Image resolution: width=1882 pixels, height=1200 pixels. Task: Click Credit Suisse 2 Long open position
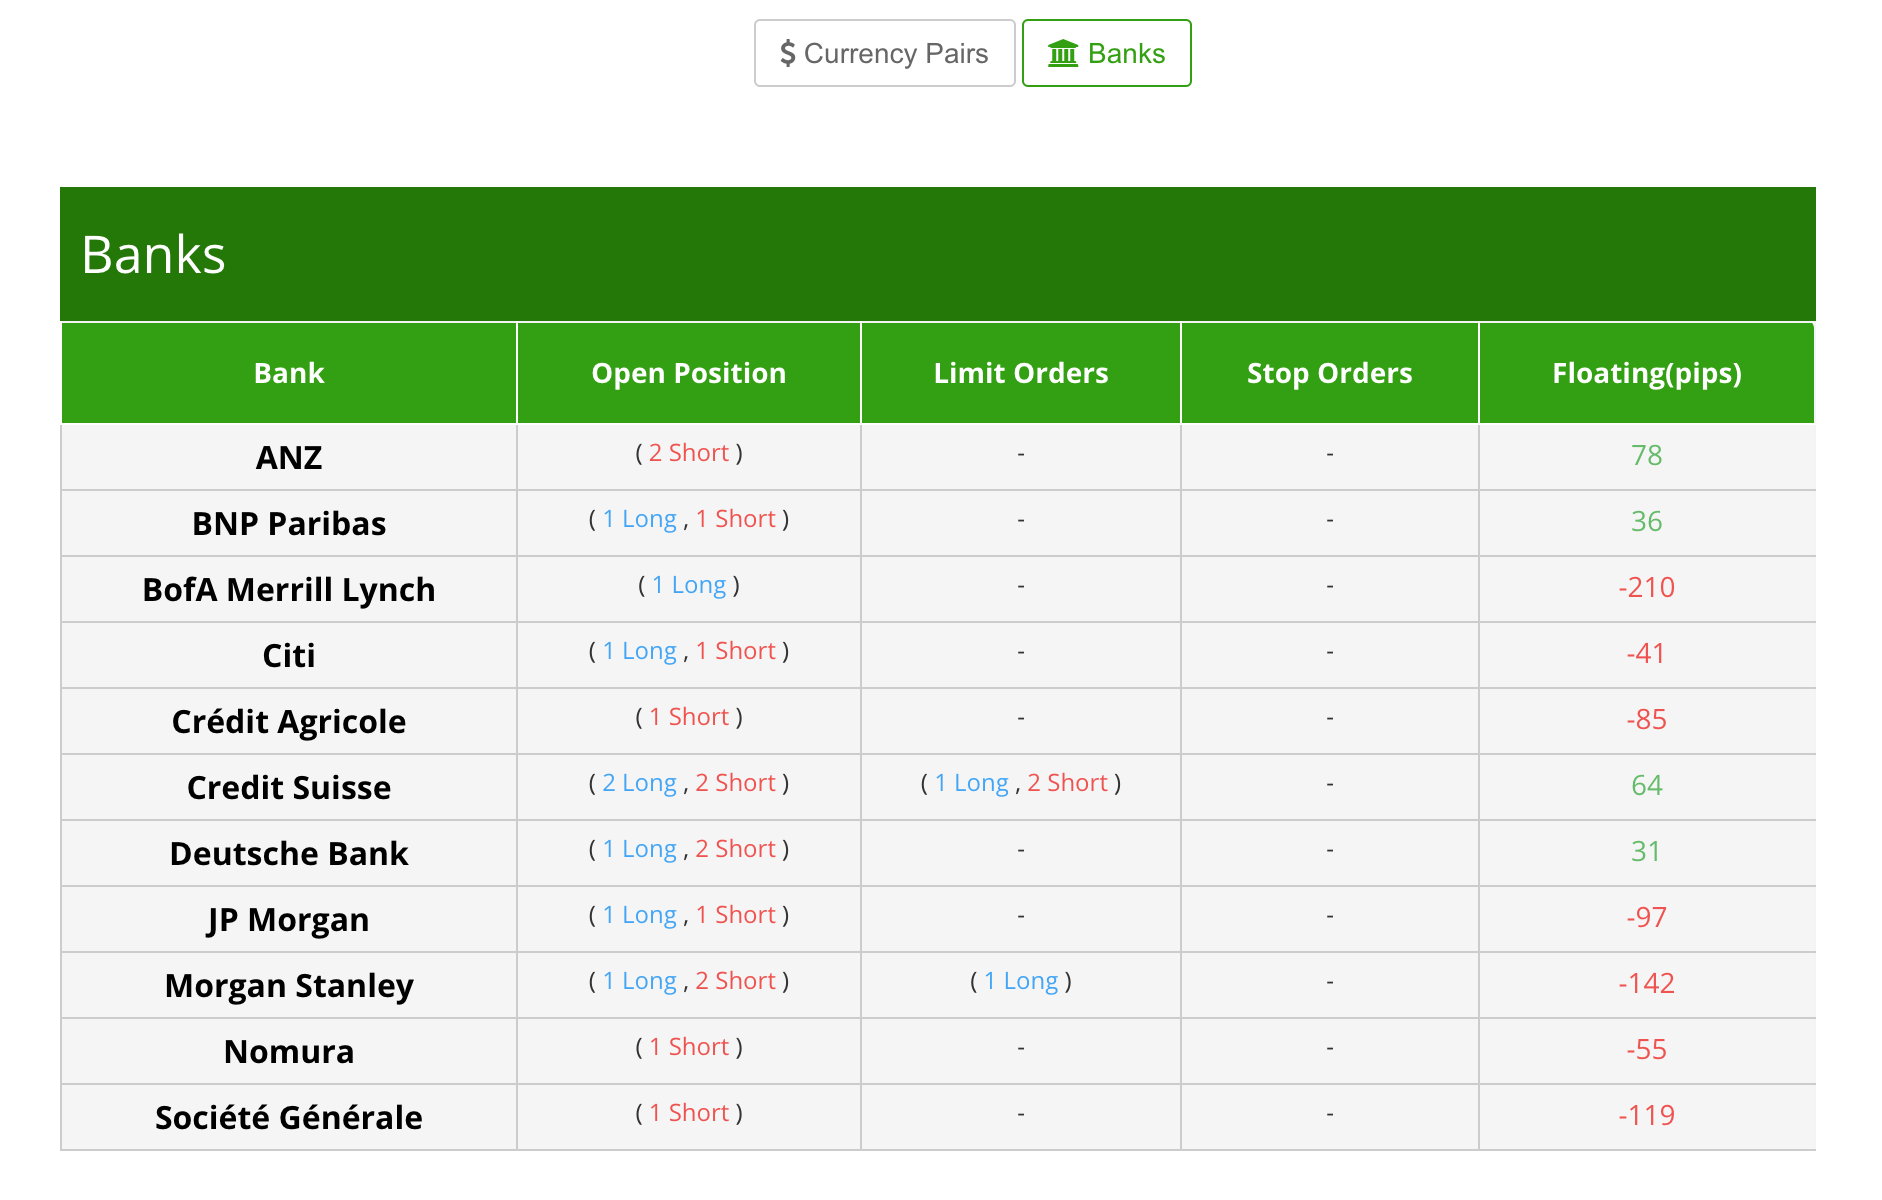(640, 783)
